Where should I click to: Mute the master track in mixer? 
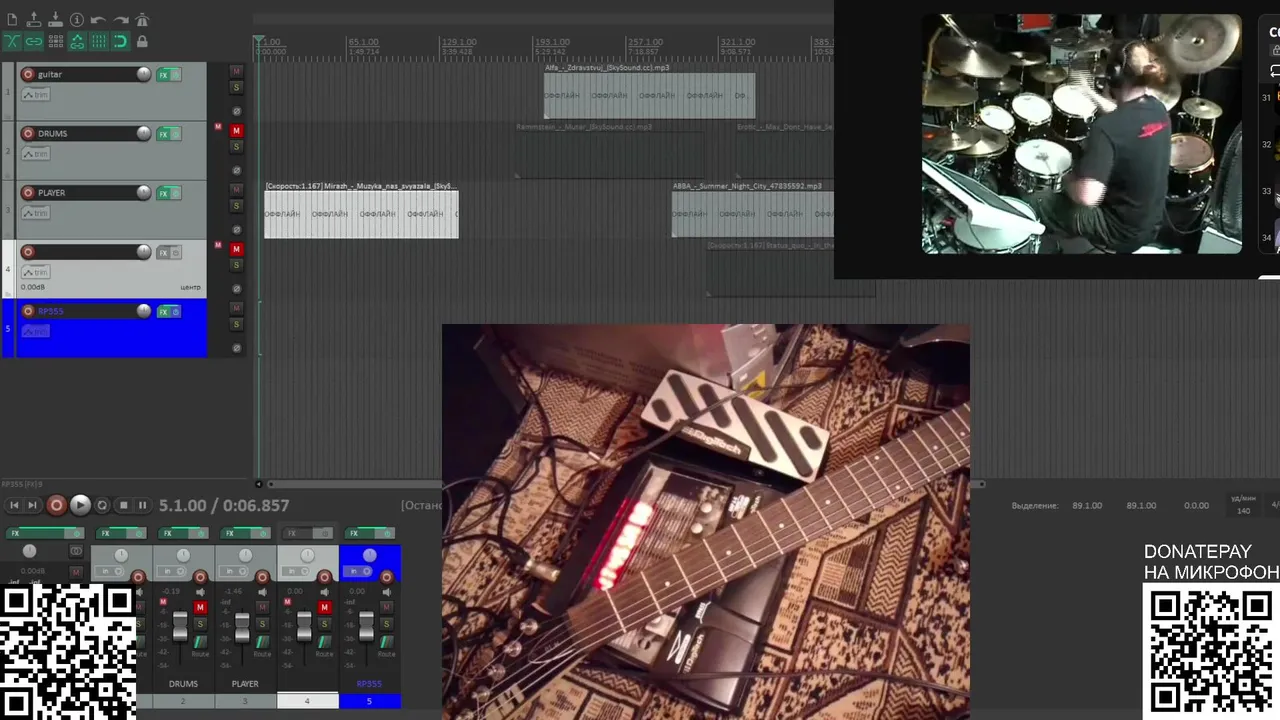76,572
